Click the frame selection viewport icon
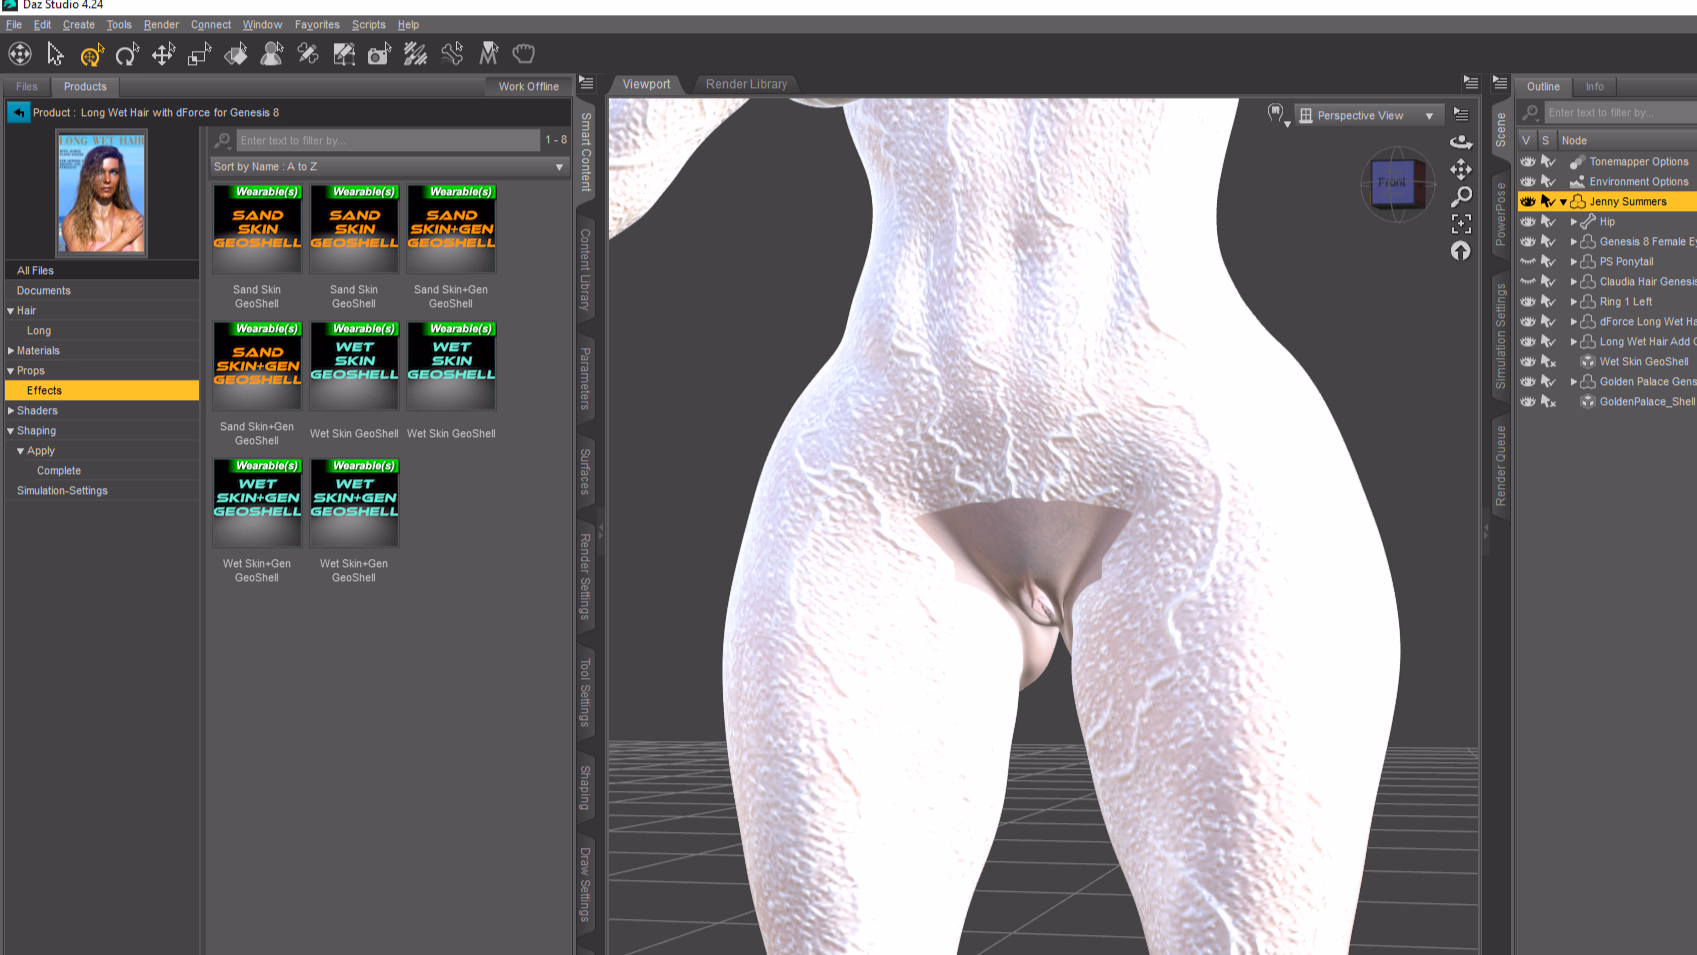 [x=1461, y=223]
